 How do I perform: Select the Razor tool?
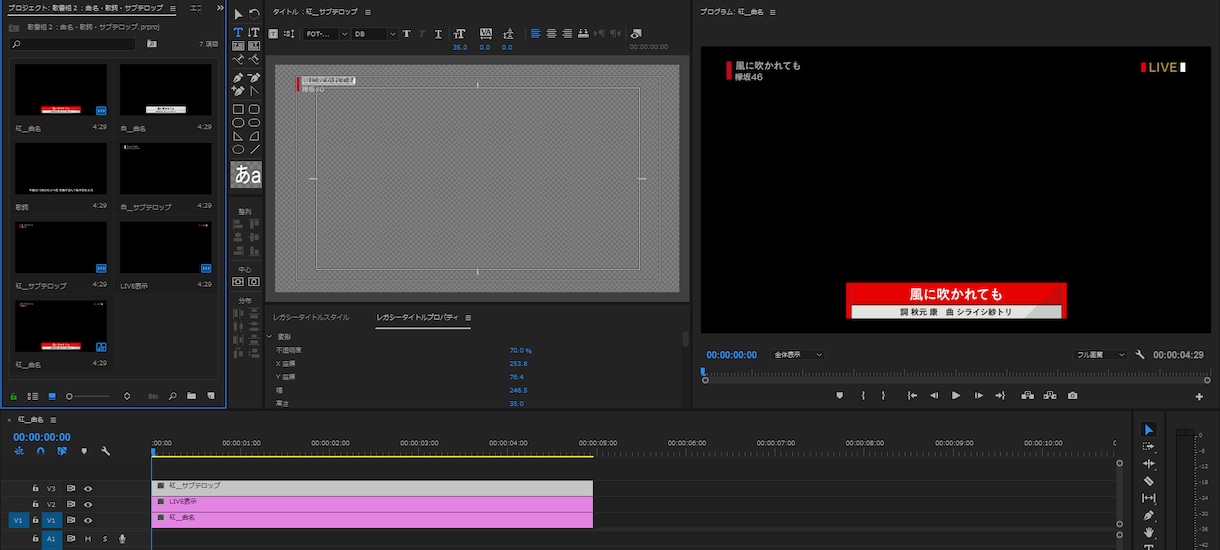pos(1148,481)
